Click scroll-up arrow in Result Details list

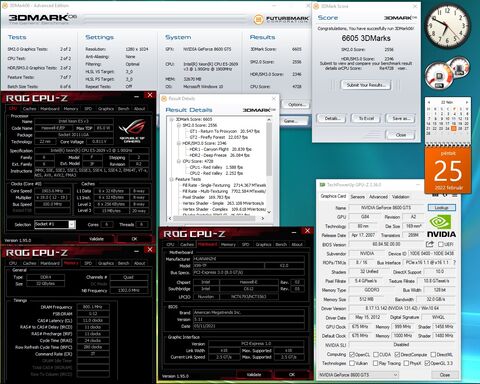pyautogui.click(x=269, y=119)
